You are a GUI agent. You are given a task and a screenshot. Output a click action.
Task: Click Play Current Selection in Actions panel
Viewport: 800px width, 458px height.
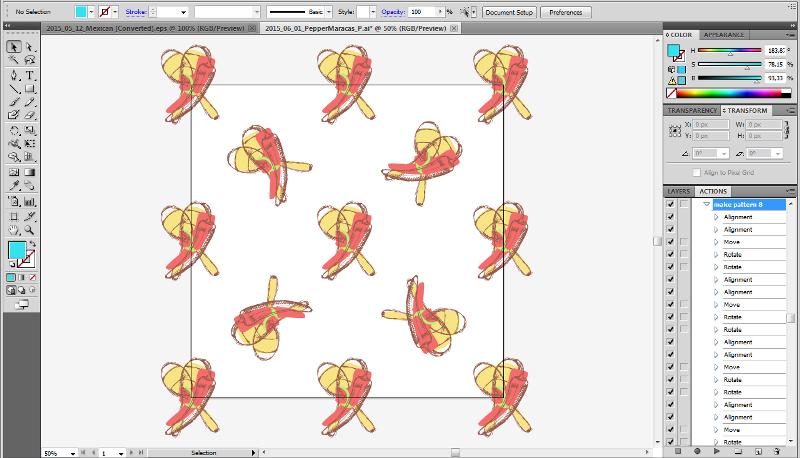click(x=716, y=451)
